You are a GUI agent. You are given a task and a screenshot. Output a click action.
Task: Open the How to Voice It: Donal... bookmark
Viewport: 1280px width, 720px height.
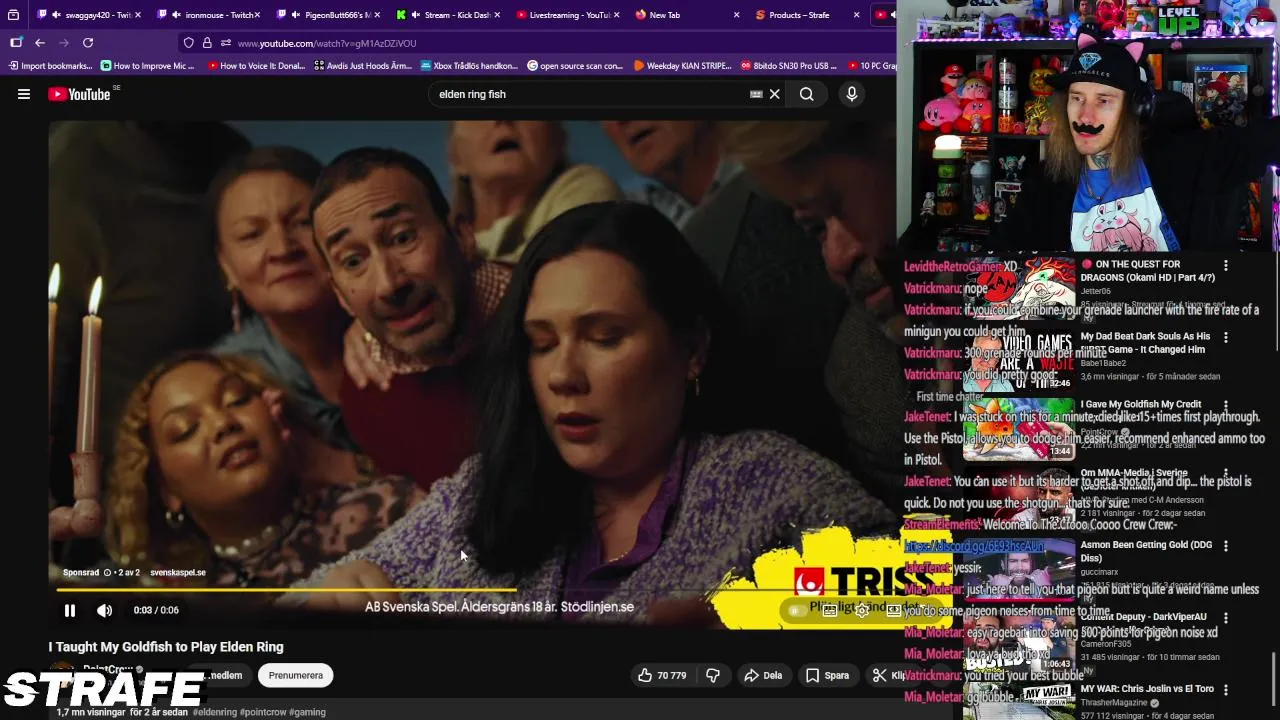point(256,66)
